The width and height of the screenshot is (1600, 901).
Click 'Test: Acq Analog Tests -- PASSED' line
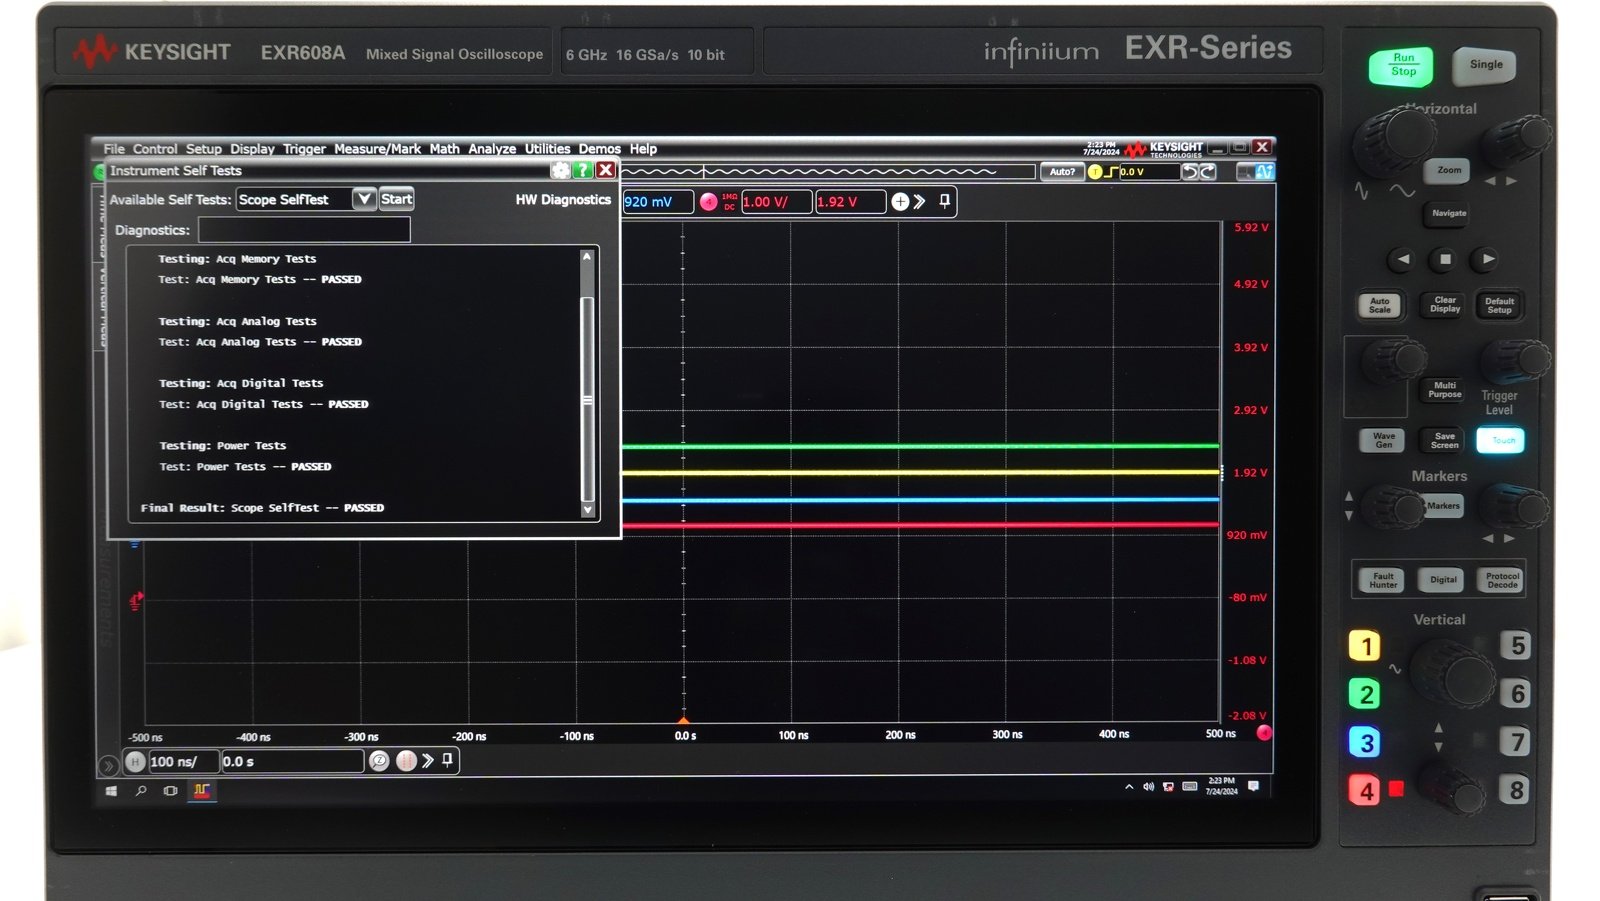(260, 342)
